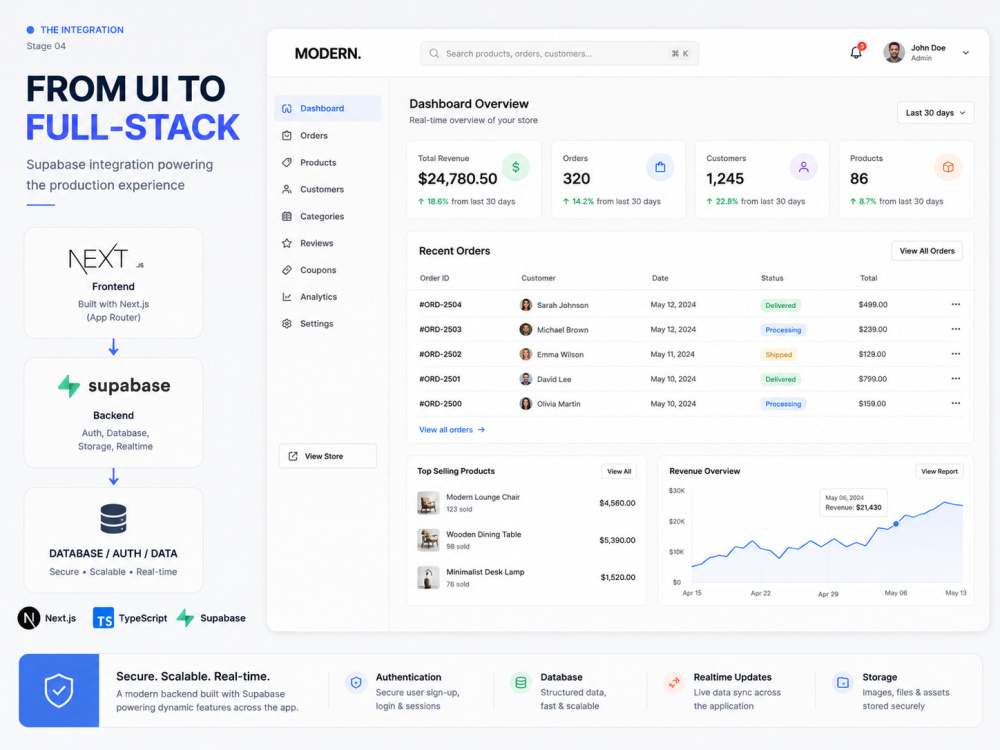Viewport: 1000px width, 750px height.
Task: Click the Database feature icon
Action: 520,682
